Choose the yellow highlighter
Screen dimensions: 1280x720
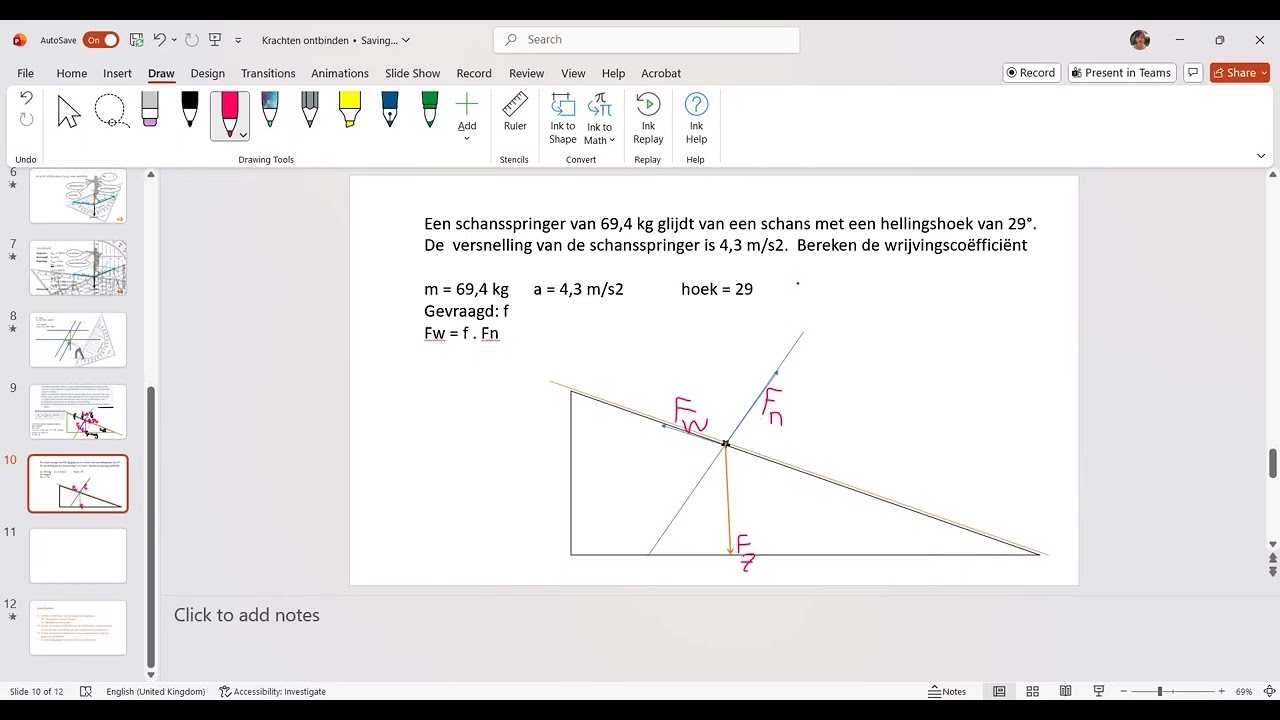[350, 110]
